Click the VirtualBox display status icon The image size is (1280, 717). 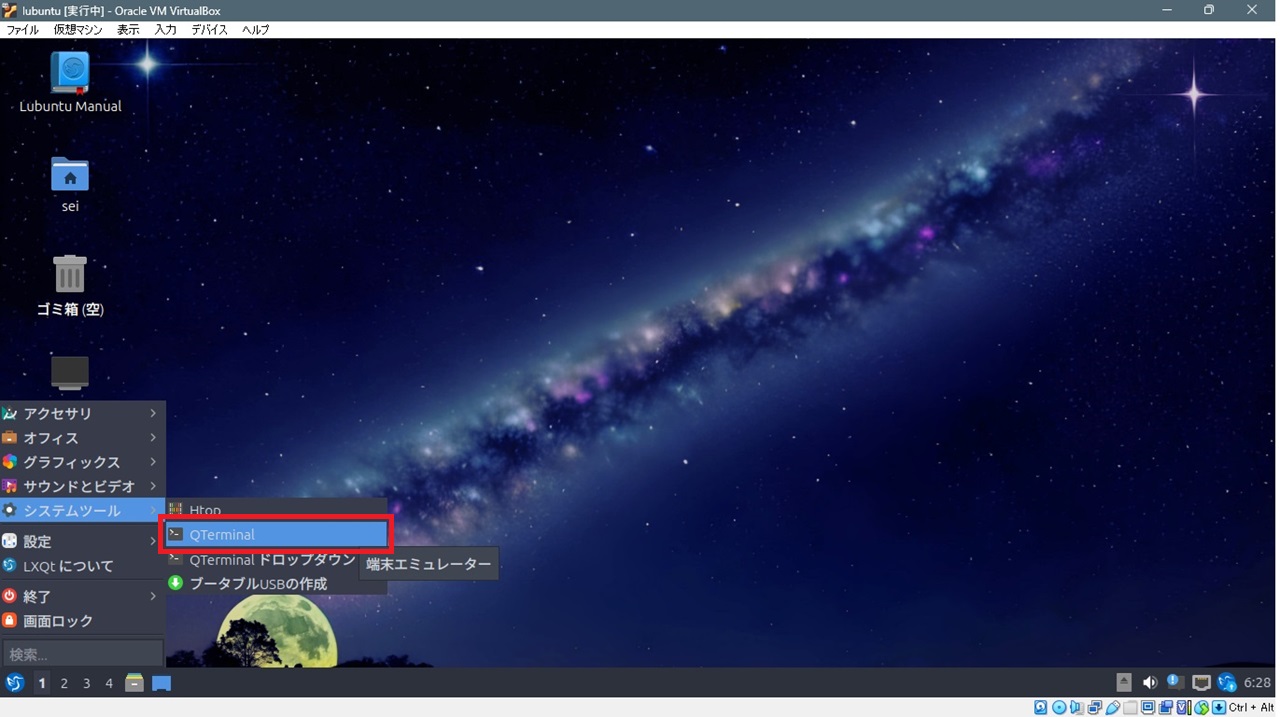1148,708
